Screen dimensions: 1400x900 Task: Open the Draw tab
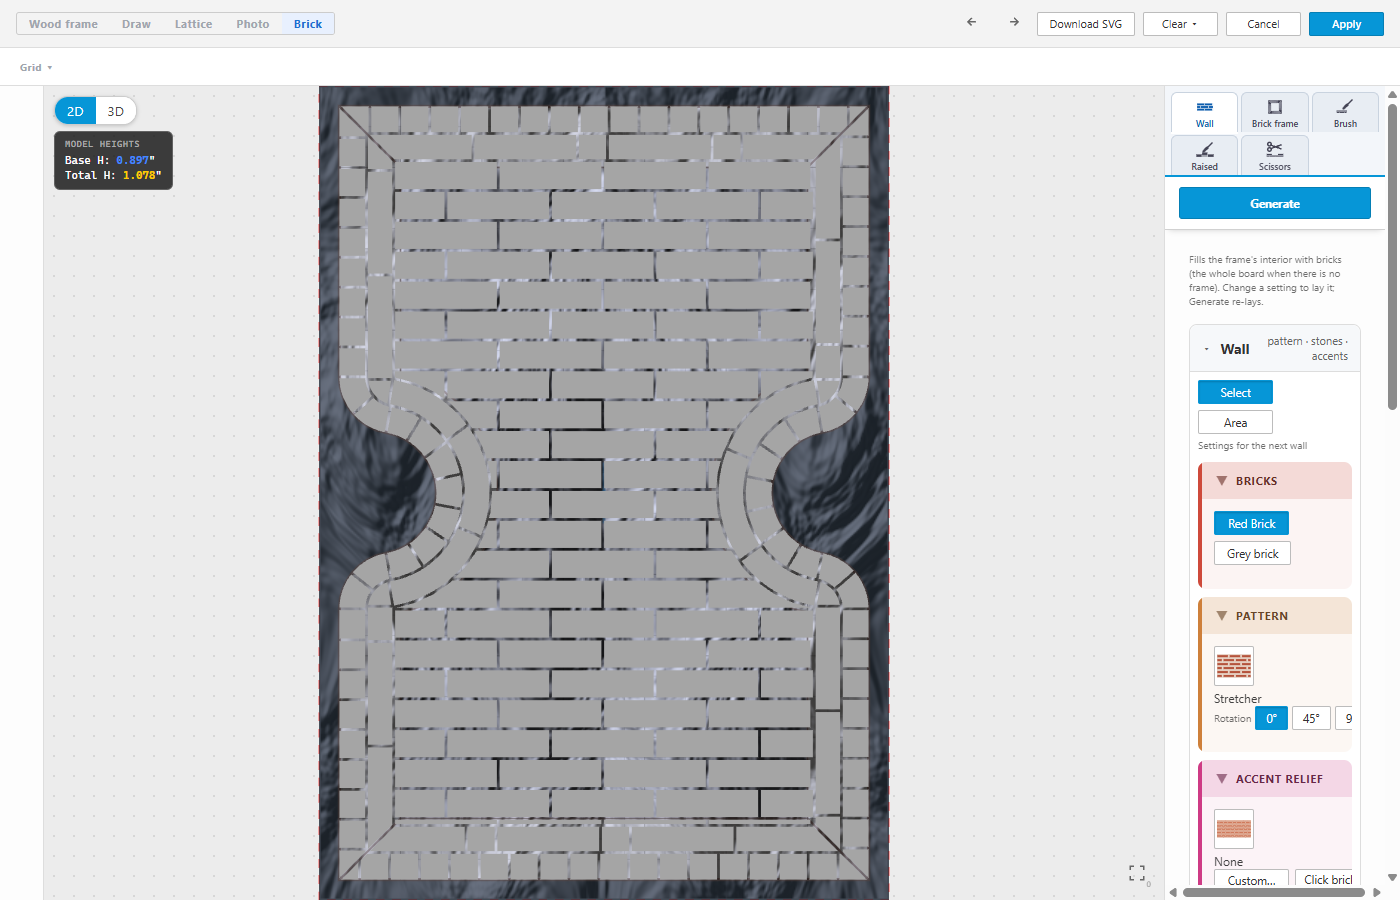(137, 24)
